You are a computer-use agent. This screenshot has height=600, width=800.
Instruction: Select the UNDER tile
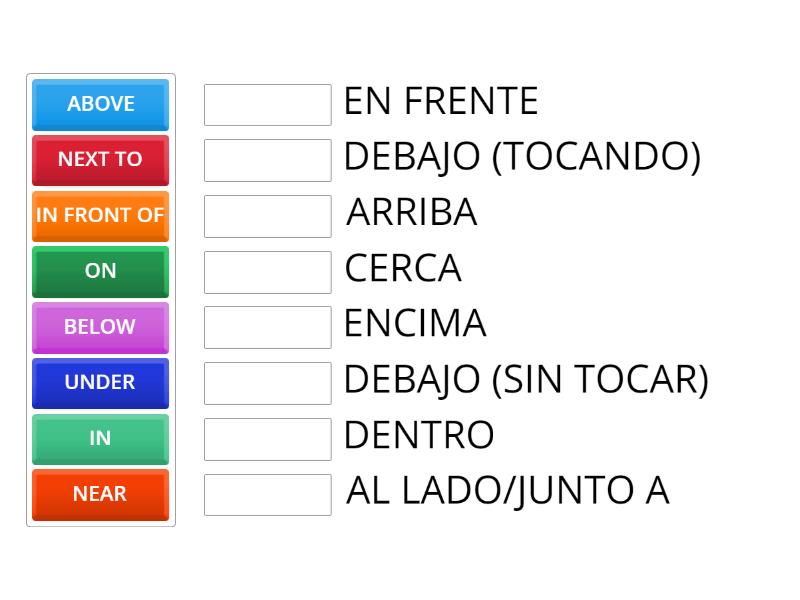[100, 383]
